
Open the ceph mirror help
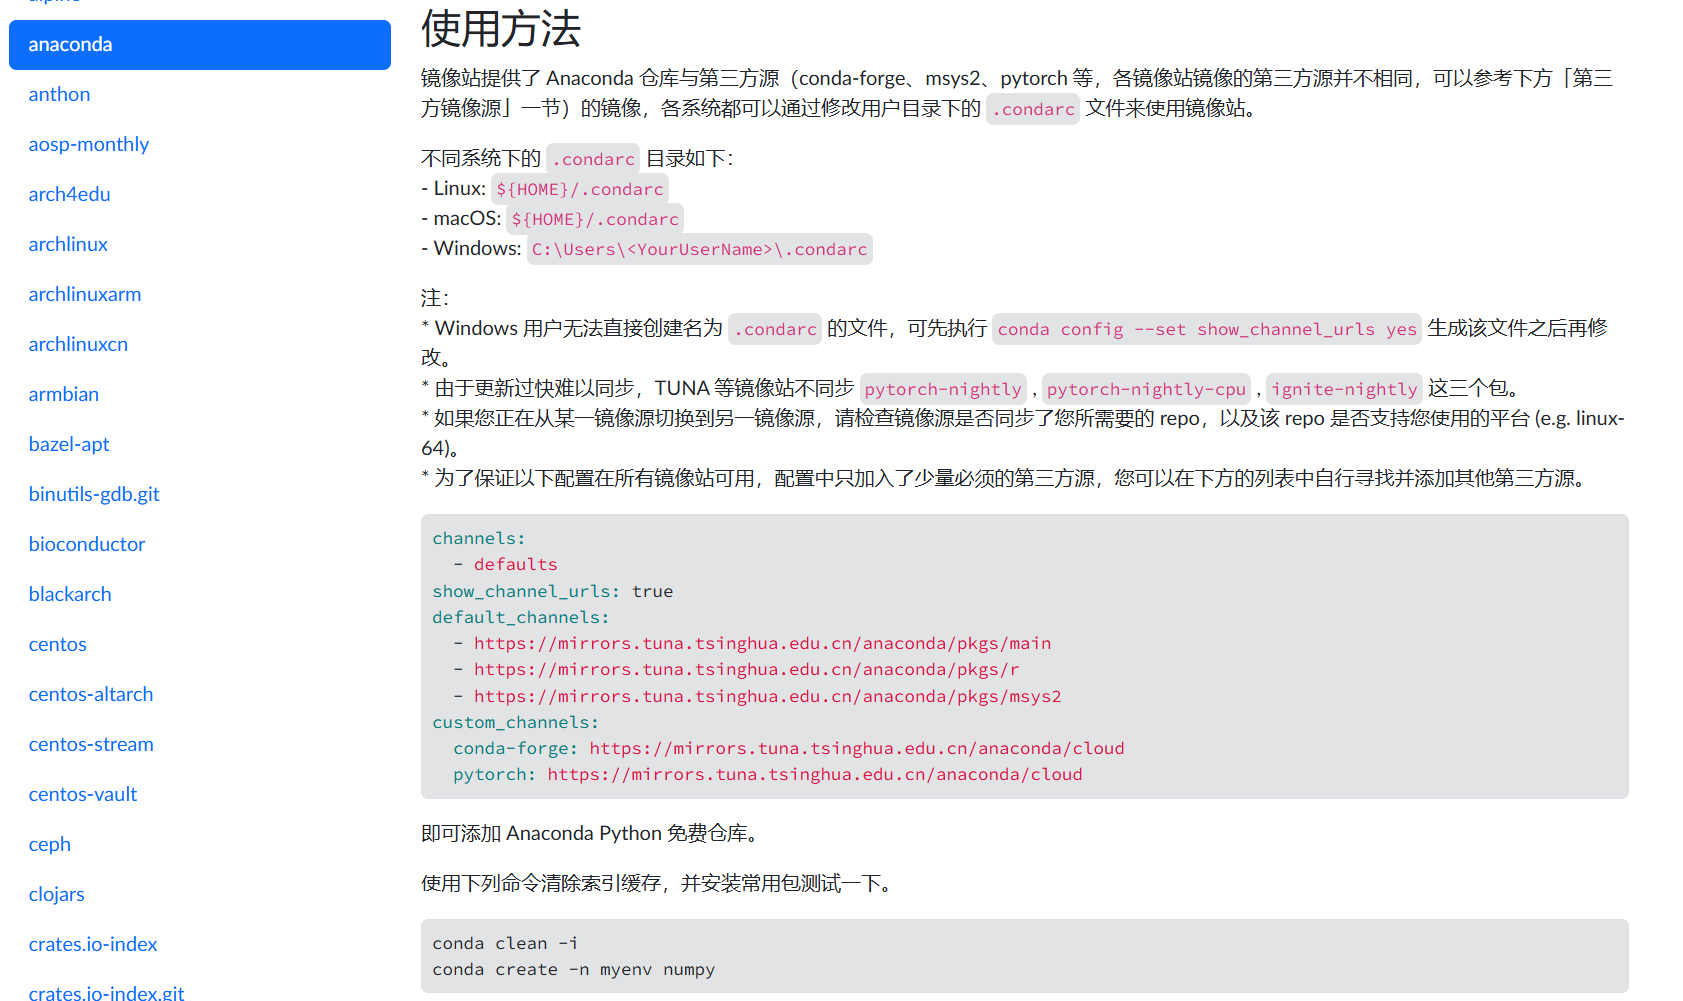pyautogui.click(x=49, y=845)
